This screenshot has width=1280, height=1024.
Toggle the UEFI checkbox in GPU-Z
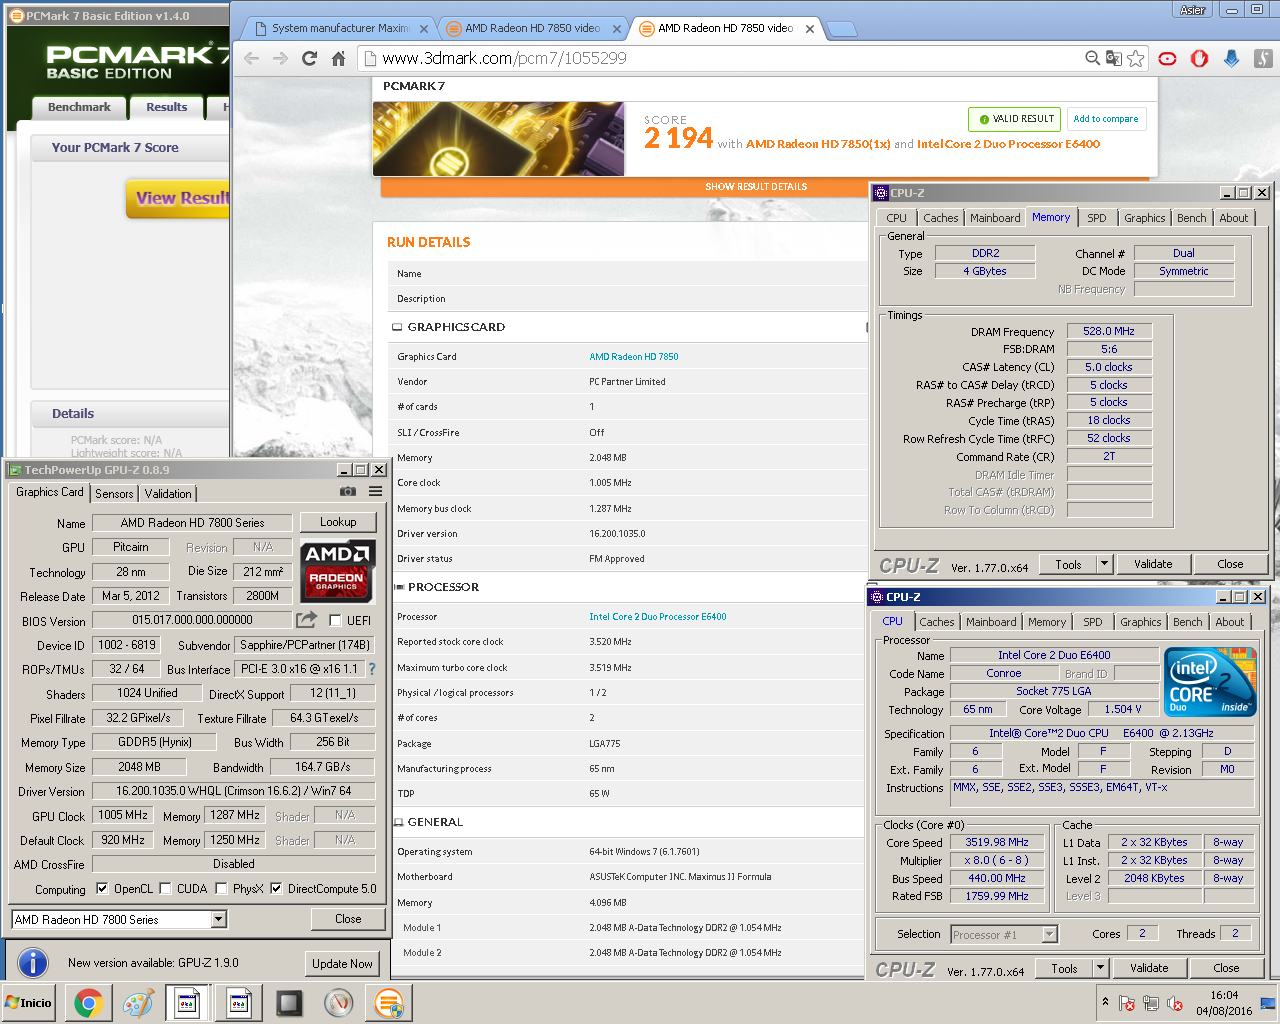click(x=335, y=620)
